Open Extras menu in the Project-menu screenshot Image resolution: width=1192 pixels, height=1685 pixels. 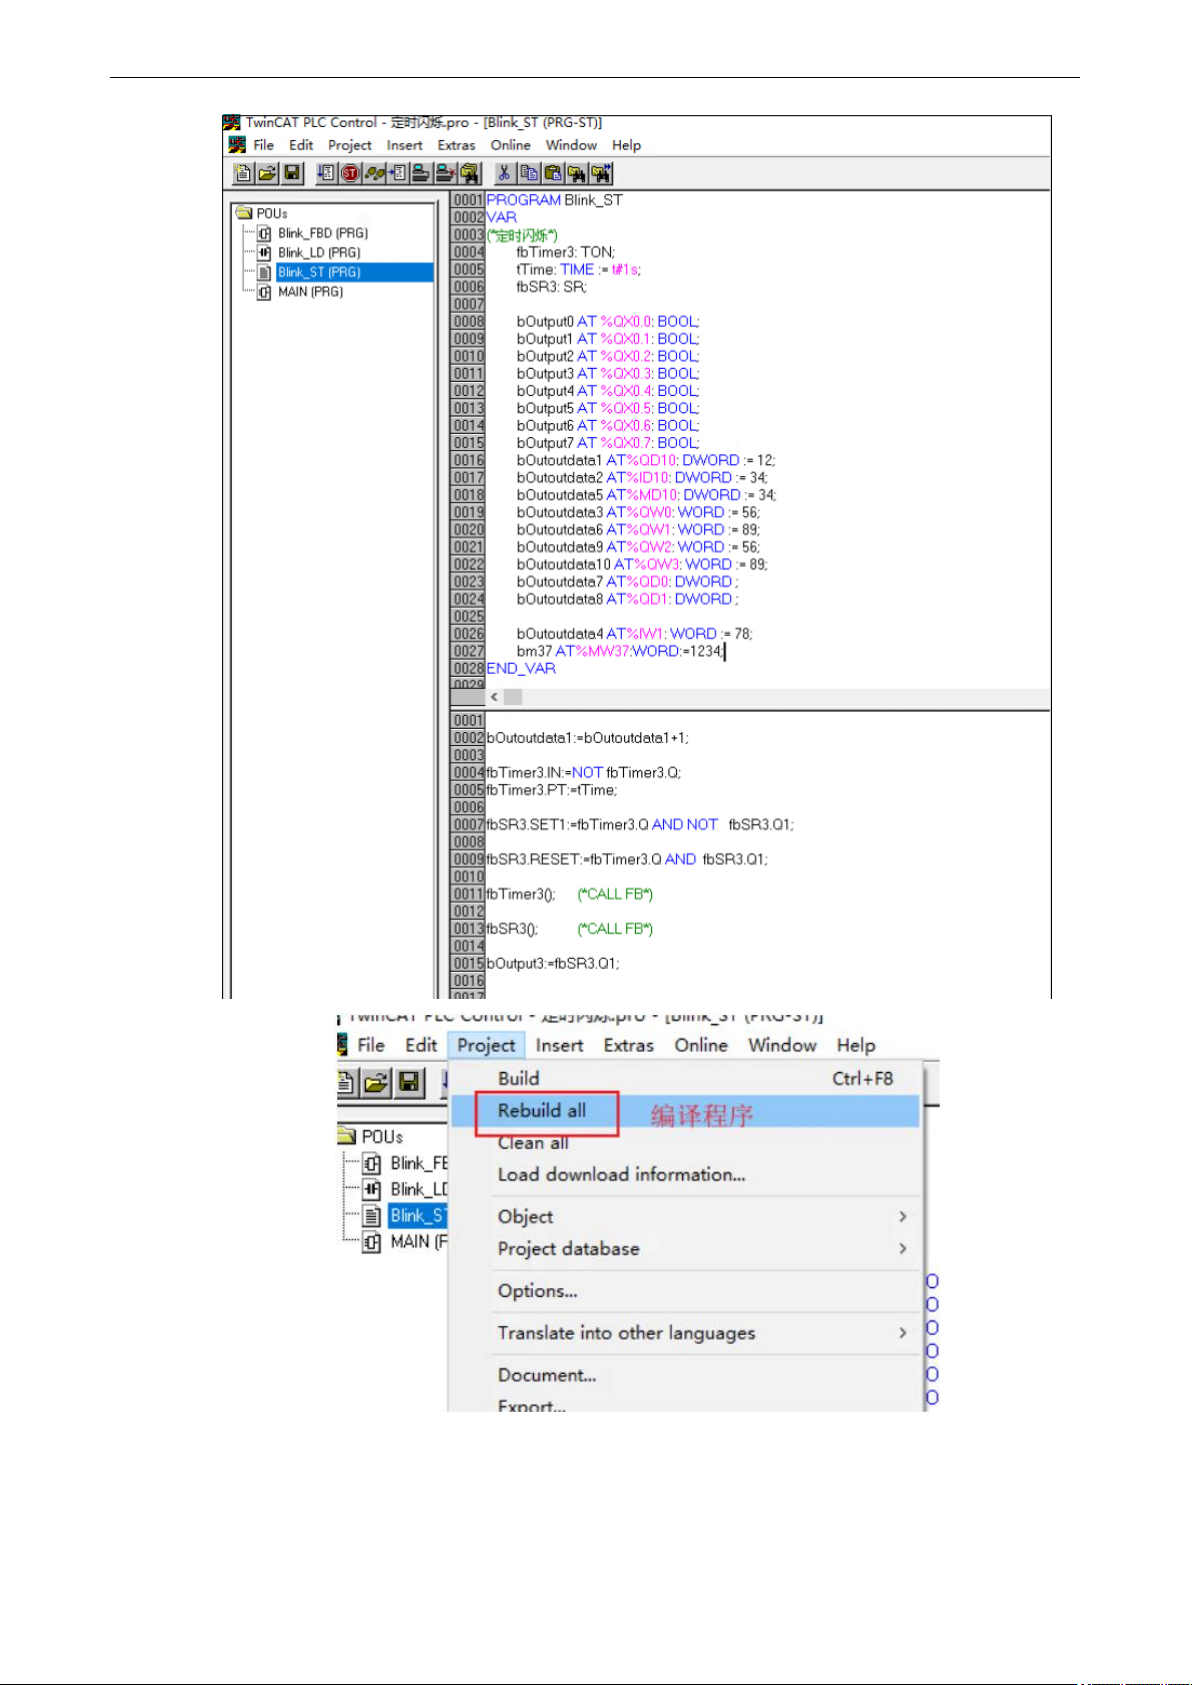pos(628,1045)
